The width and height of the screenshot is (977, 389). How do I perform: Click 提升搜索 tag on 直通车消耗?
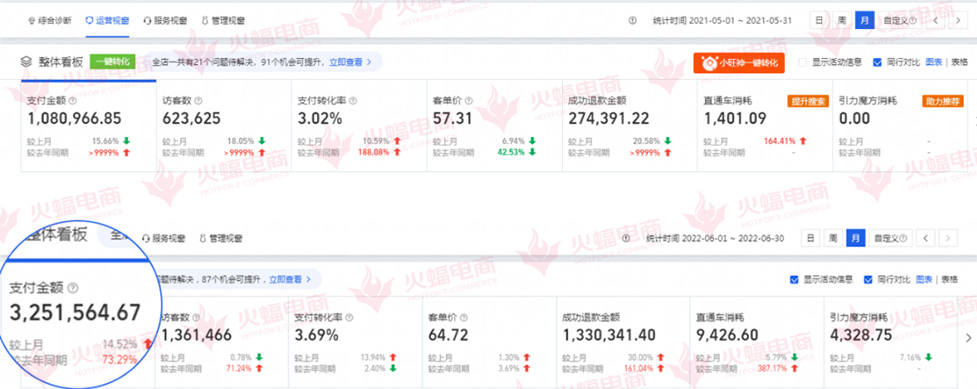(x=808, y=101)
